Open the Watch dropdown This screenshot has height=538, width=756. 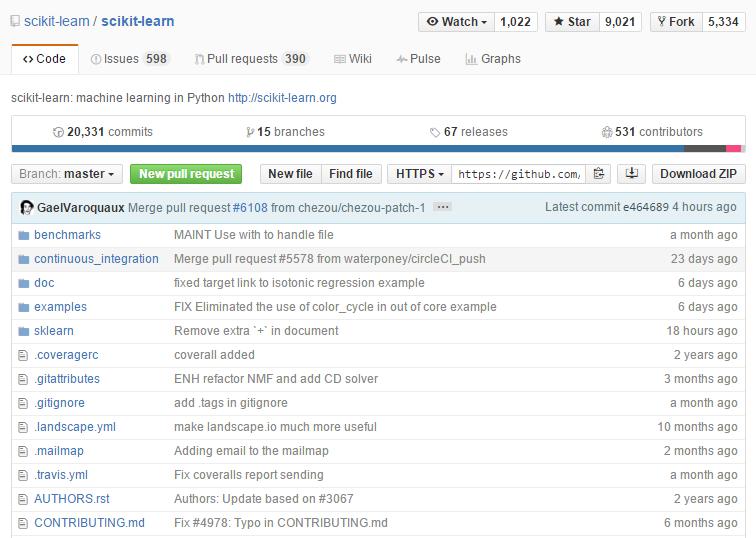(x=456, y=22)
